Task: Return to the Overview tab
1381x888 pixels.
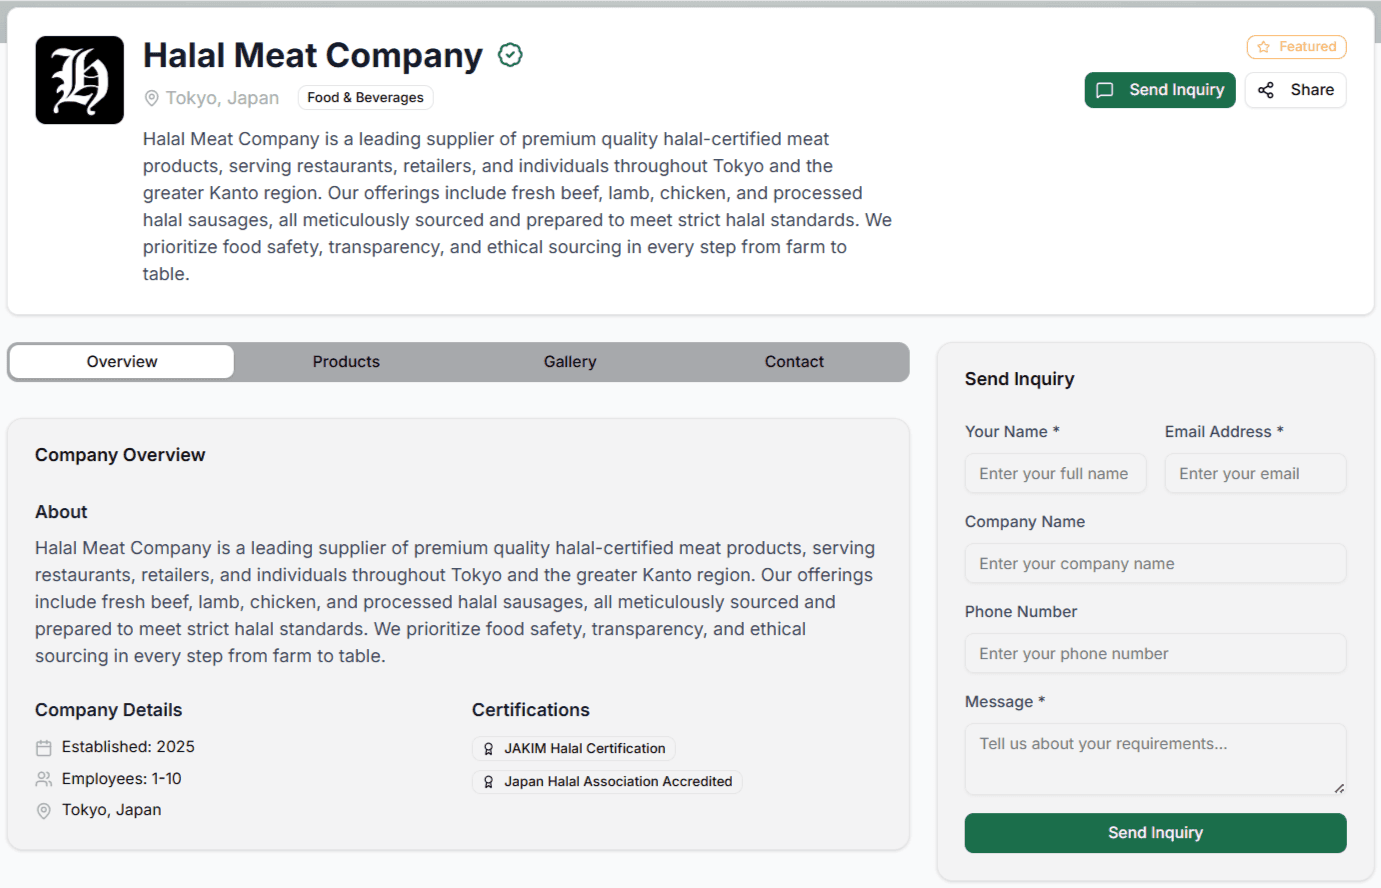Action: (x=121, y=361)
